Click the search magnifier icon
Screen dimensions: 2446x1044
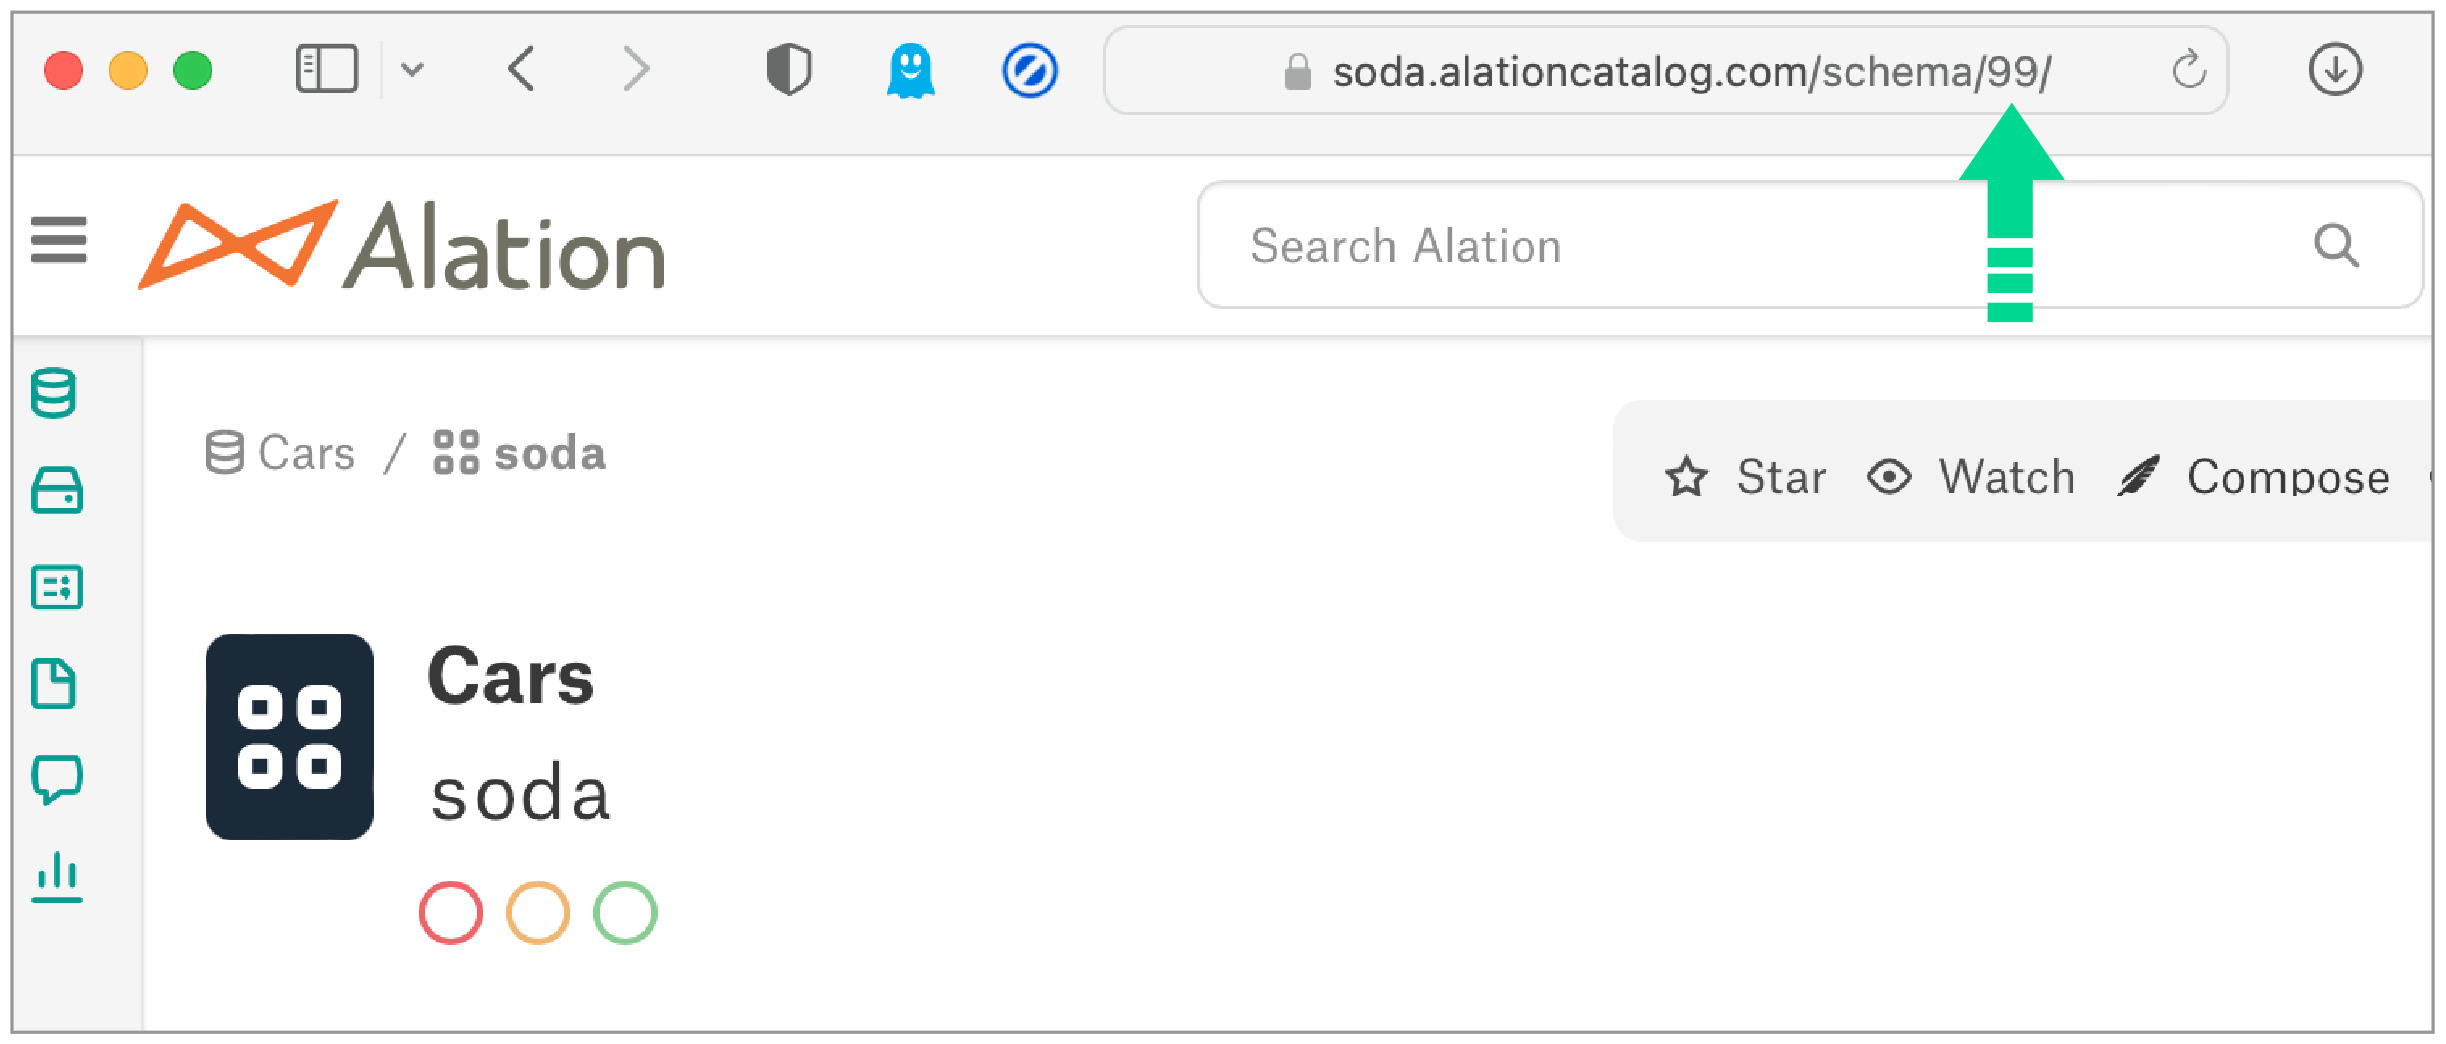coord(2336,245)
